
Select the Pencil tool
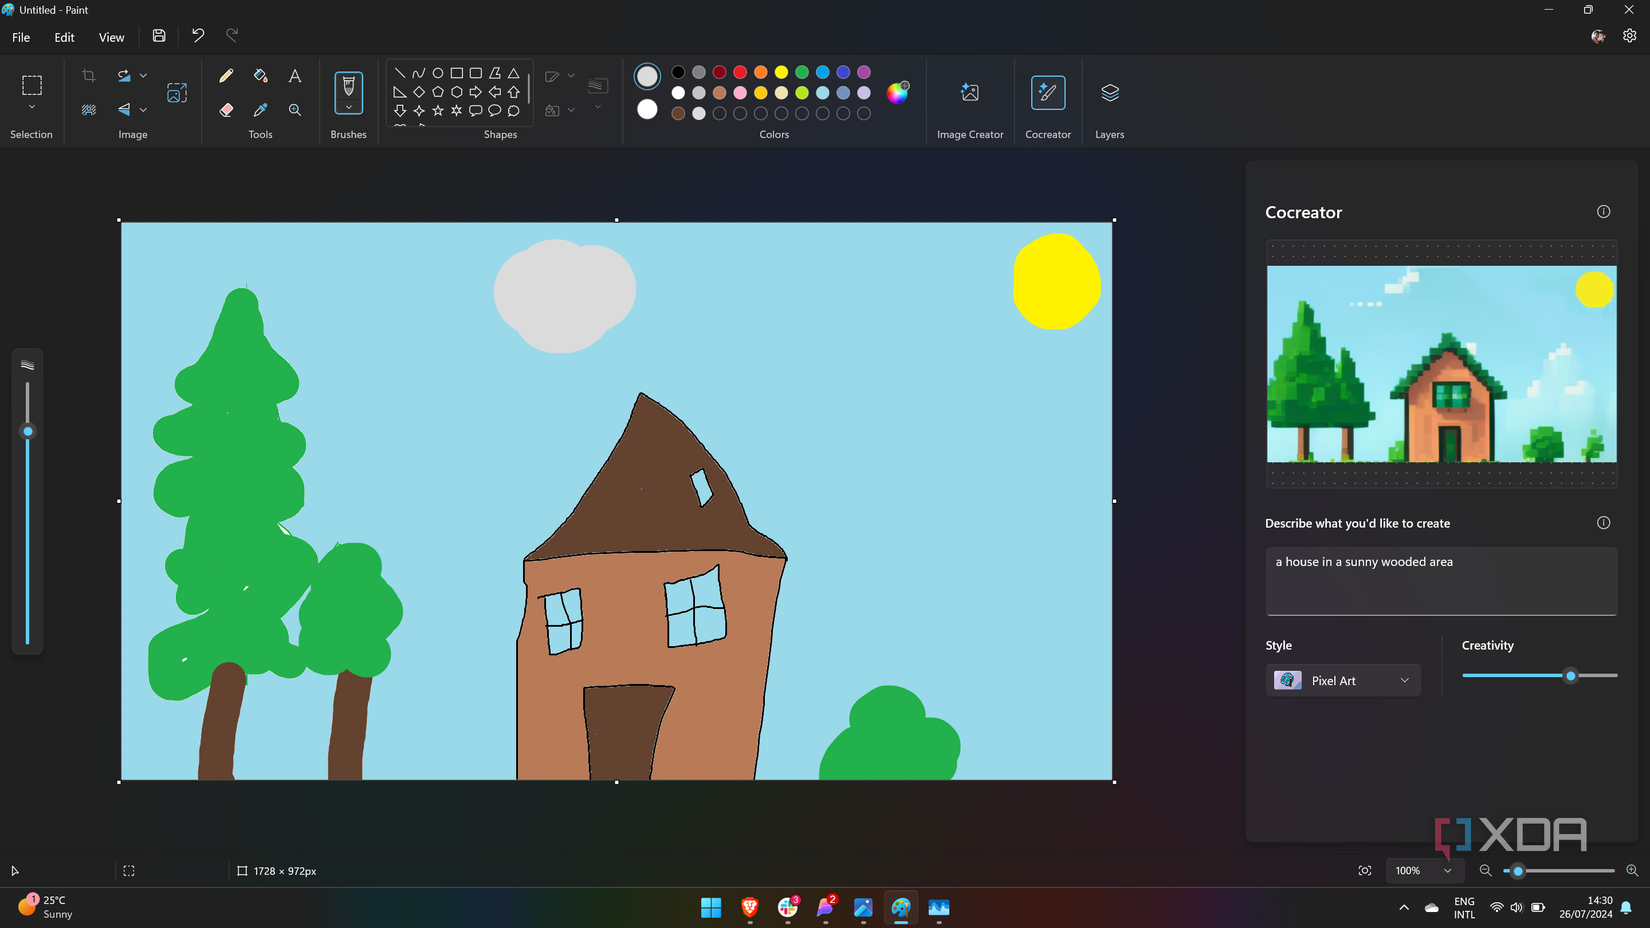pos(226,75)
